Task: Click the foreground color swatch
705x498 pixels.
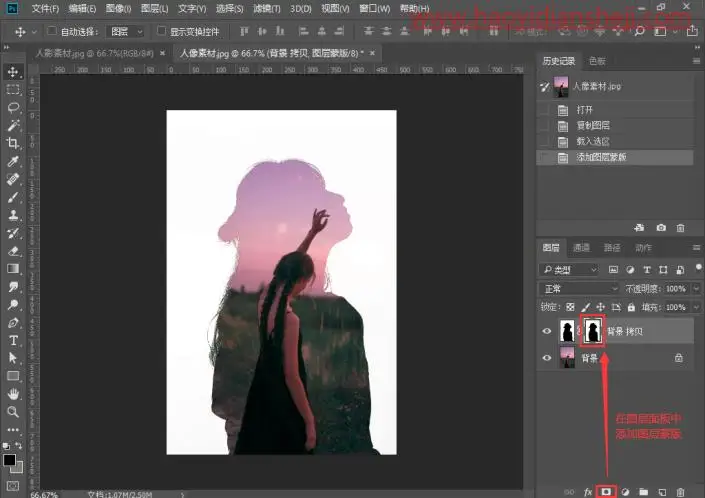Action: pyautogui.click(x=9, y=460)
